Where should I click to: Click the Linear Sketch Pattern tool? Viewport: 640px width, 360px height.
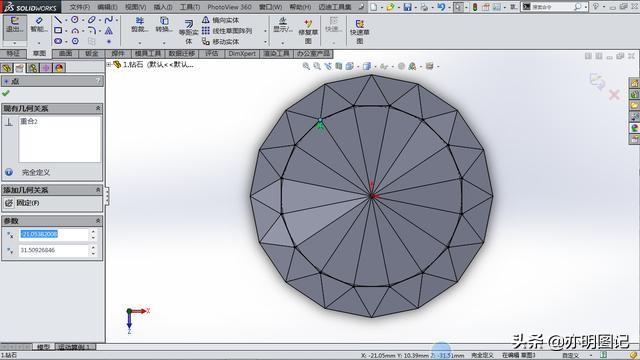(x=227, y=31)
